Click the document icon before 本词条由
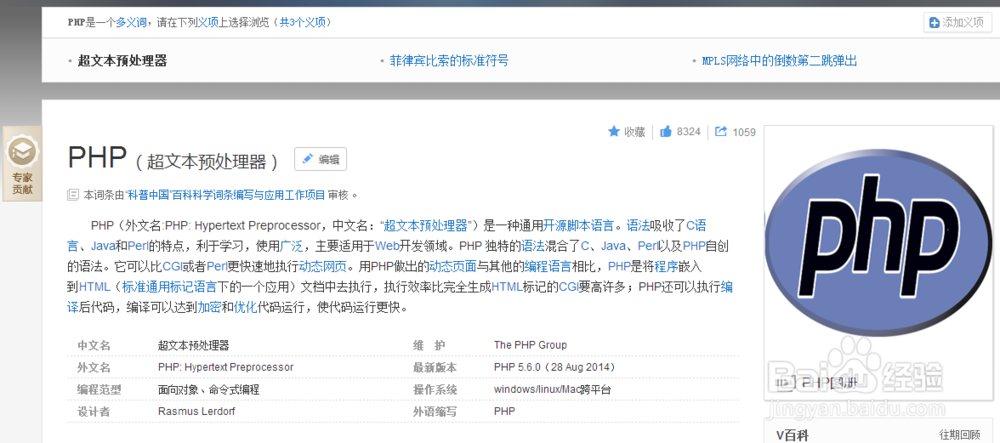The height and width of the screenshot is (443, 1000). [x=73, y=194]
